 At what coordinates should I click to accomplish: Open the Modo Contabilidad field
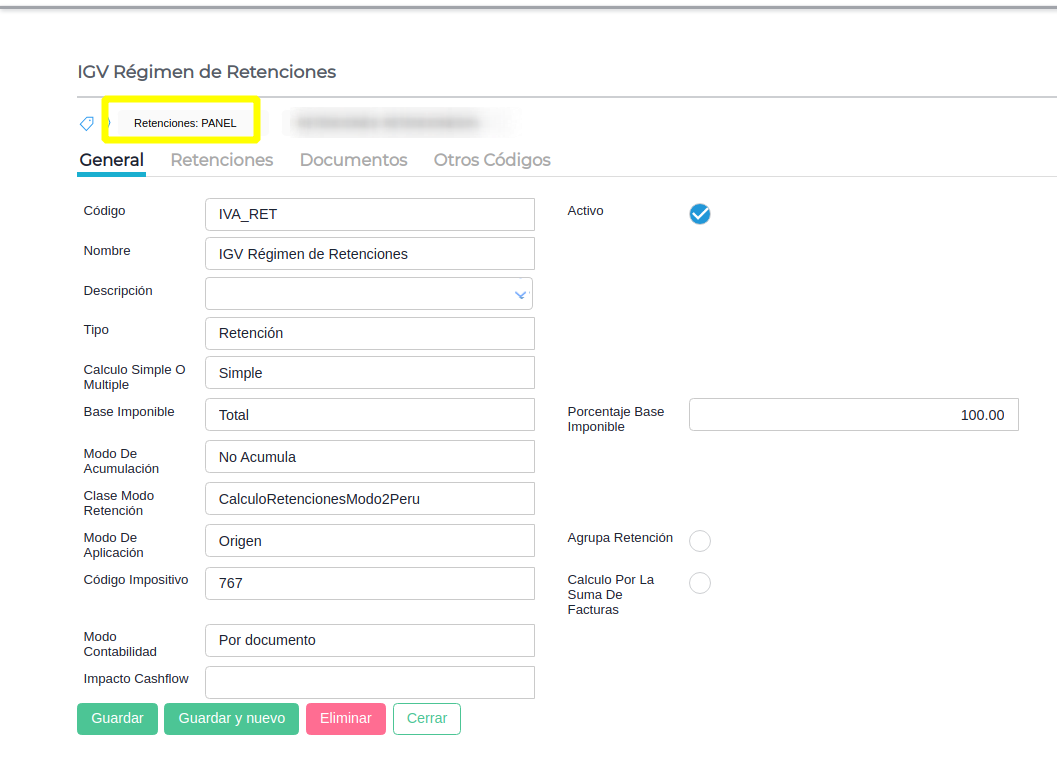[369, 641]
